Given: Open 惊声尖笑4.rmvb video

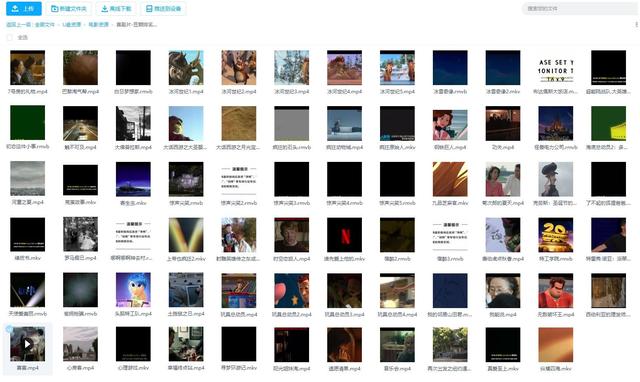Looking at the screenshot, I should click(x=344, y=179).
